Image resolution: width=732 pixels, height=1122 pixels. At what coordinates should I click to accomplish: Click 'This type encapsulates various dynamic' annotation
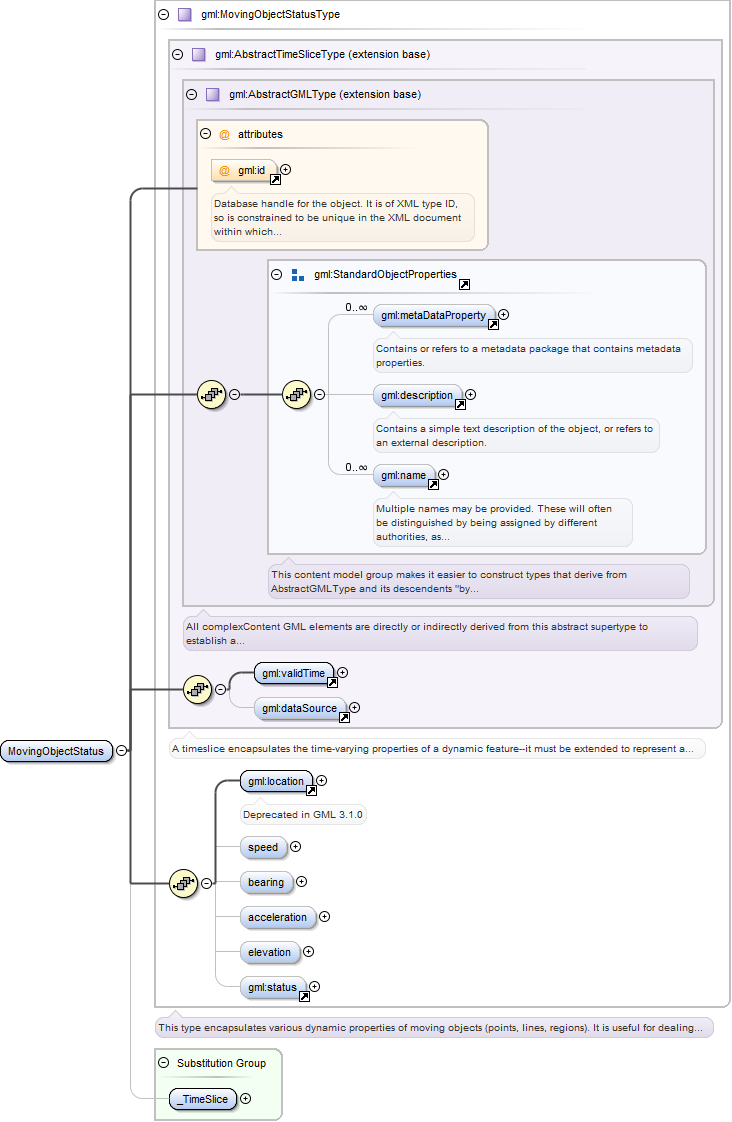pyautogui.click(x=434, y=1028)
